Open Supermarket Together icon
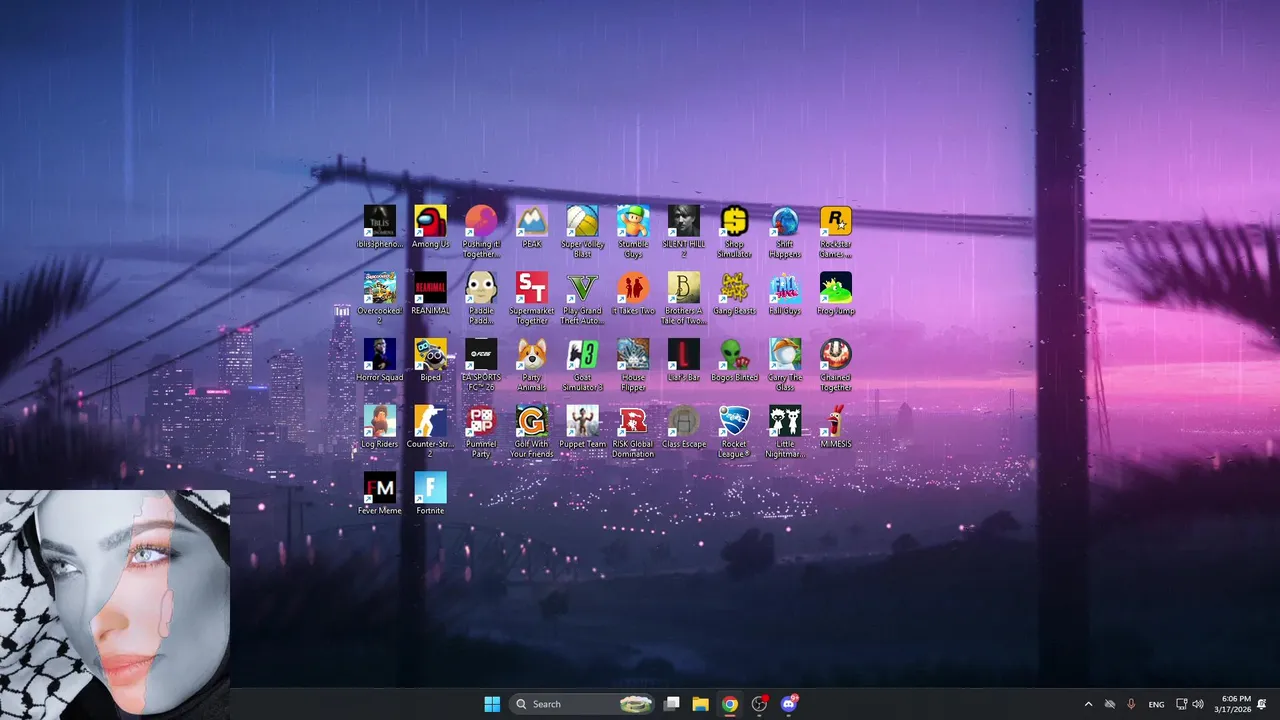The width and height of the screenshot is (1280, 720). (532, 298)
